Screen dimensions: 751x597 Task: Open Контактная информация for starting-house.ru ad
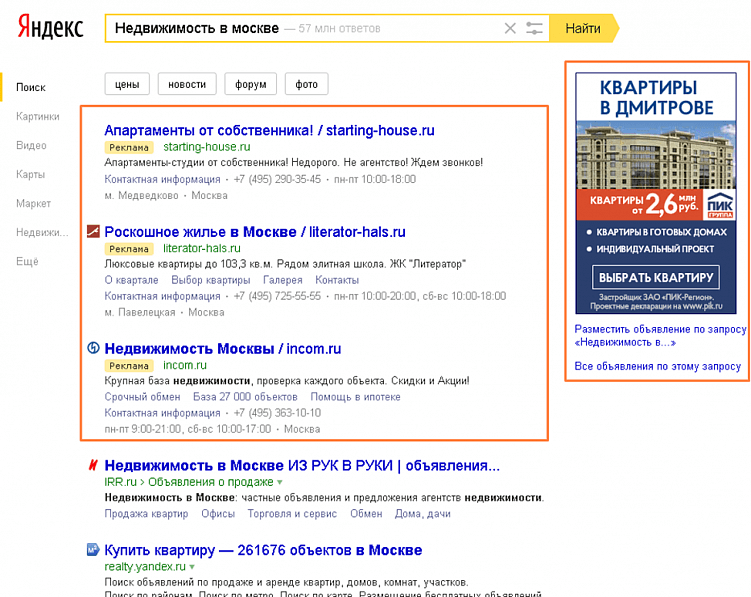[x=162, y=179]
